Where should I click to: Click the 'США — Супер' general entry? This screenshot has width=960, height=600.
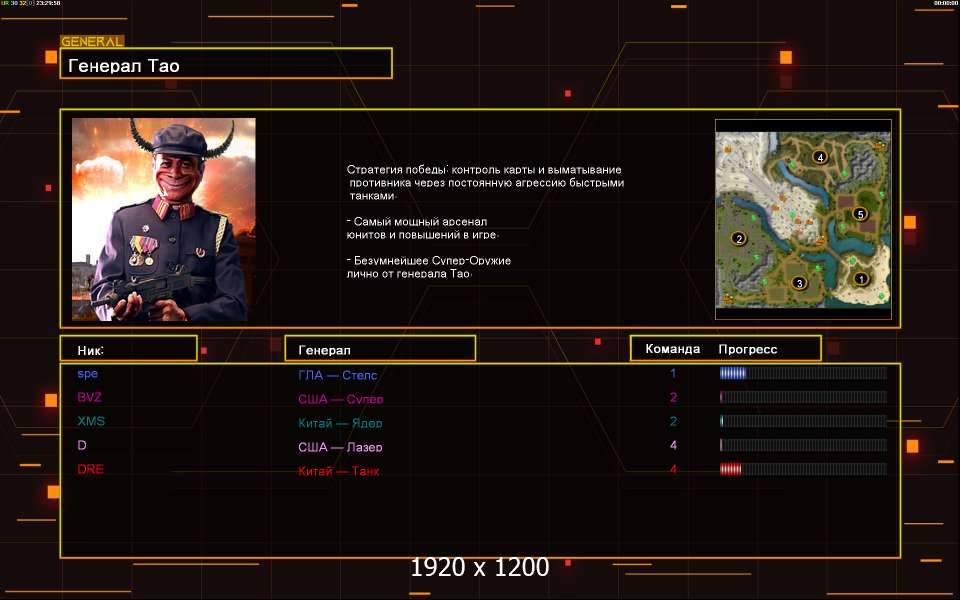point(340,399)
